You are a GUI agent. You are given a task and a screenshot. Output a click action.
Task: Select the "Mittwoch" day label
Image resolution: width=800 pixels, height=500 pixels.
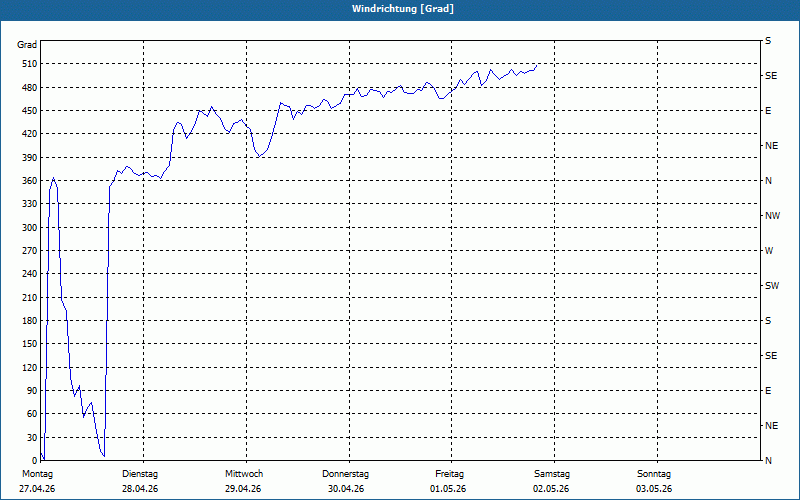click(244, 474)
